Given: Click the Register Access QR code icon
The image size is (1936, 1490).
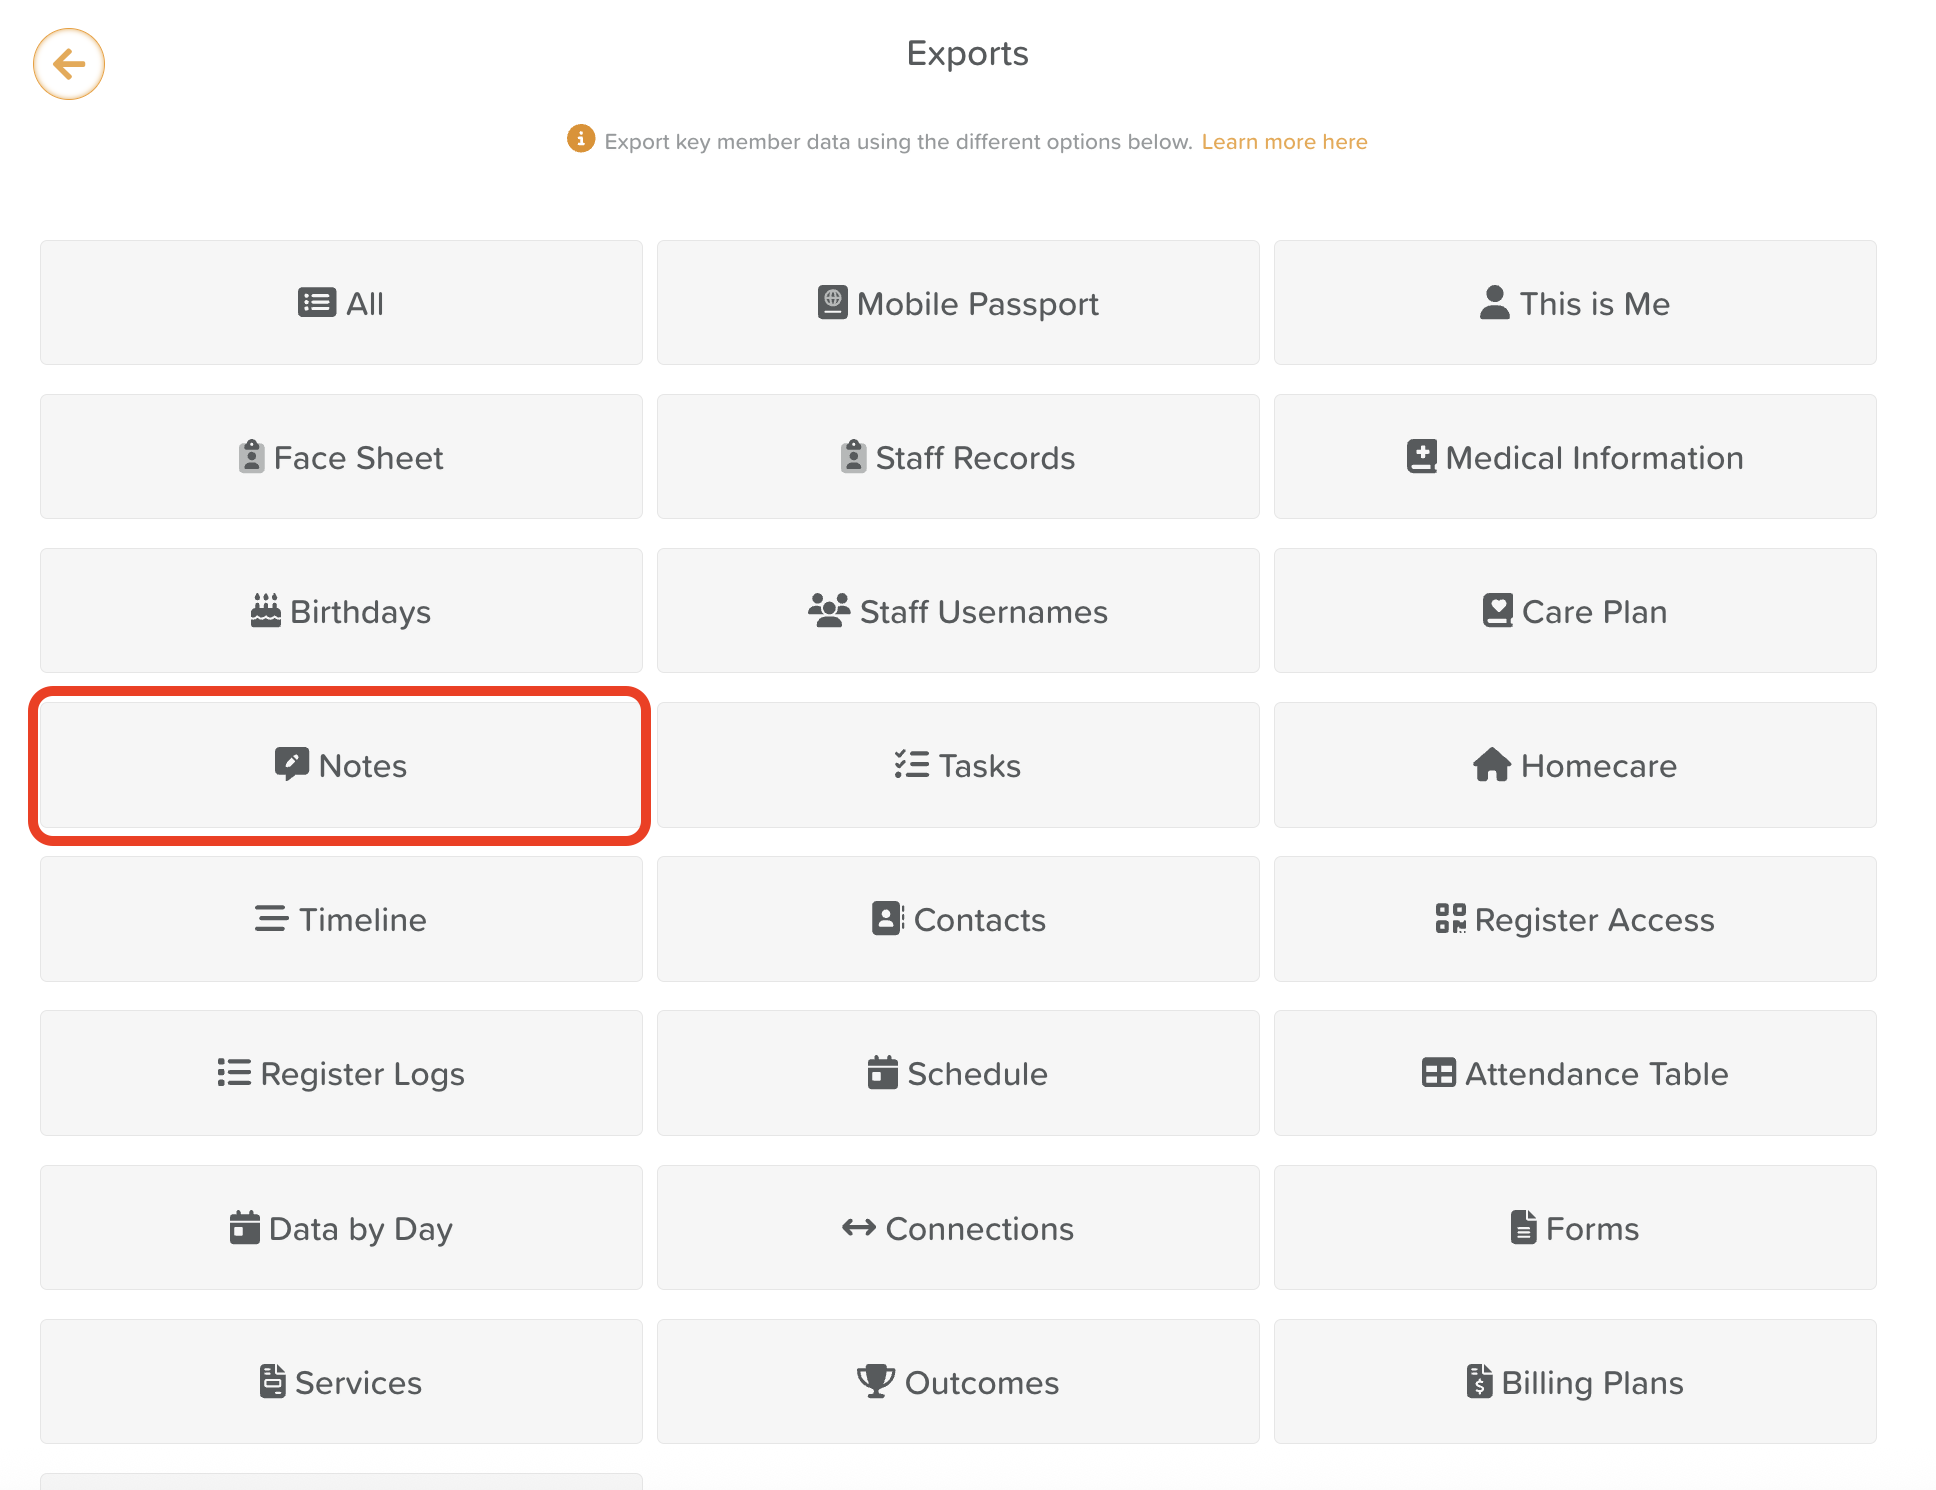Looking at the screenshot, I should [1450, 919].
